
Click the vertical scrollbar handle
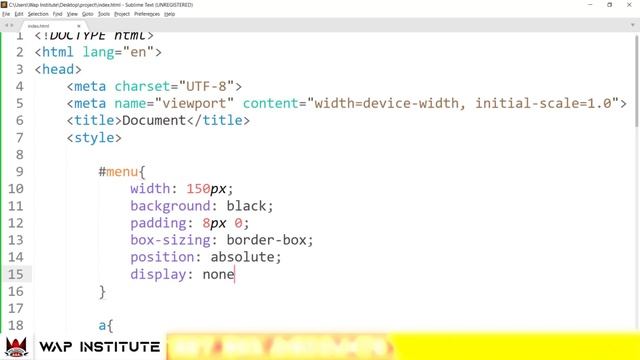click(637, 80)
